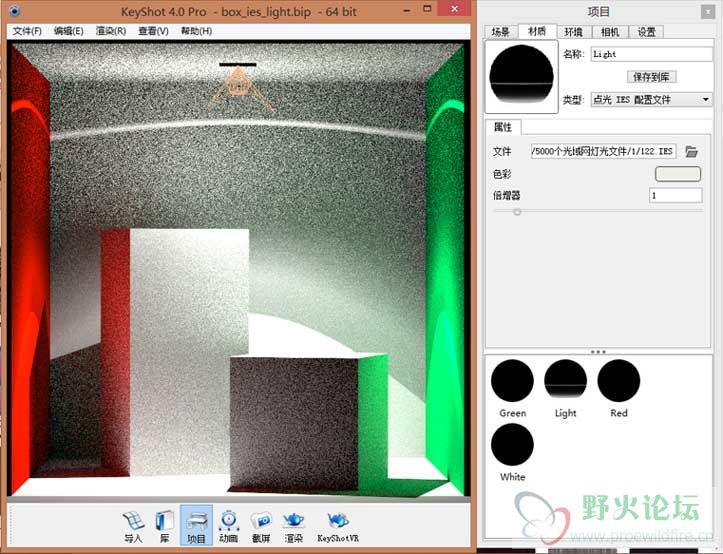Click the multiplier (倍增器) slider handle
Image resolution: width=723 pixels, height=554 pixels.
pos(517,212)
